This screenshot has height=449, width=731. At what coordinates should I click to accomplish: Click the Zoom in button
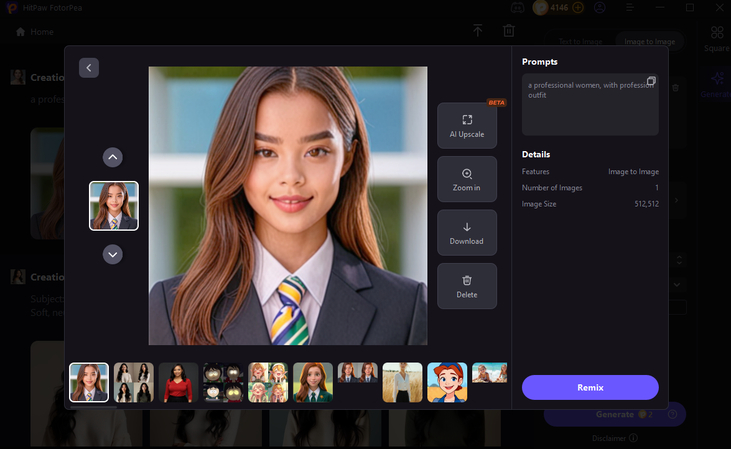pos(466,179)
